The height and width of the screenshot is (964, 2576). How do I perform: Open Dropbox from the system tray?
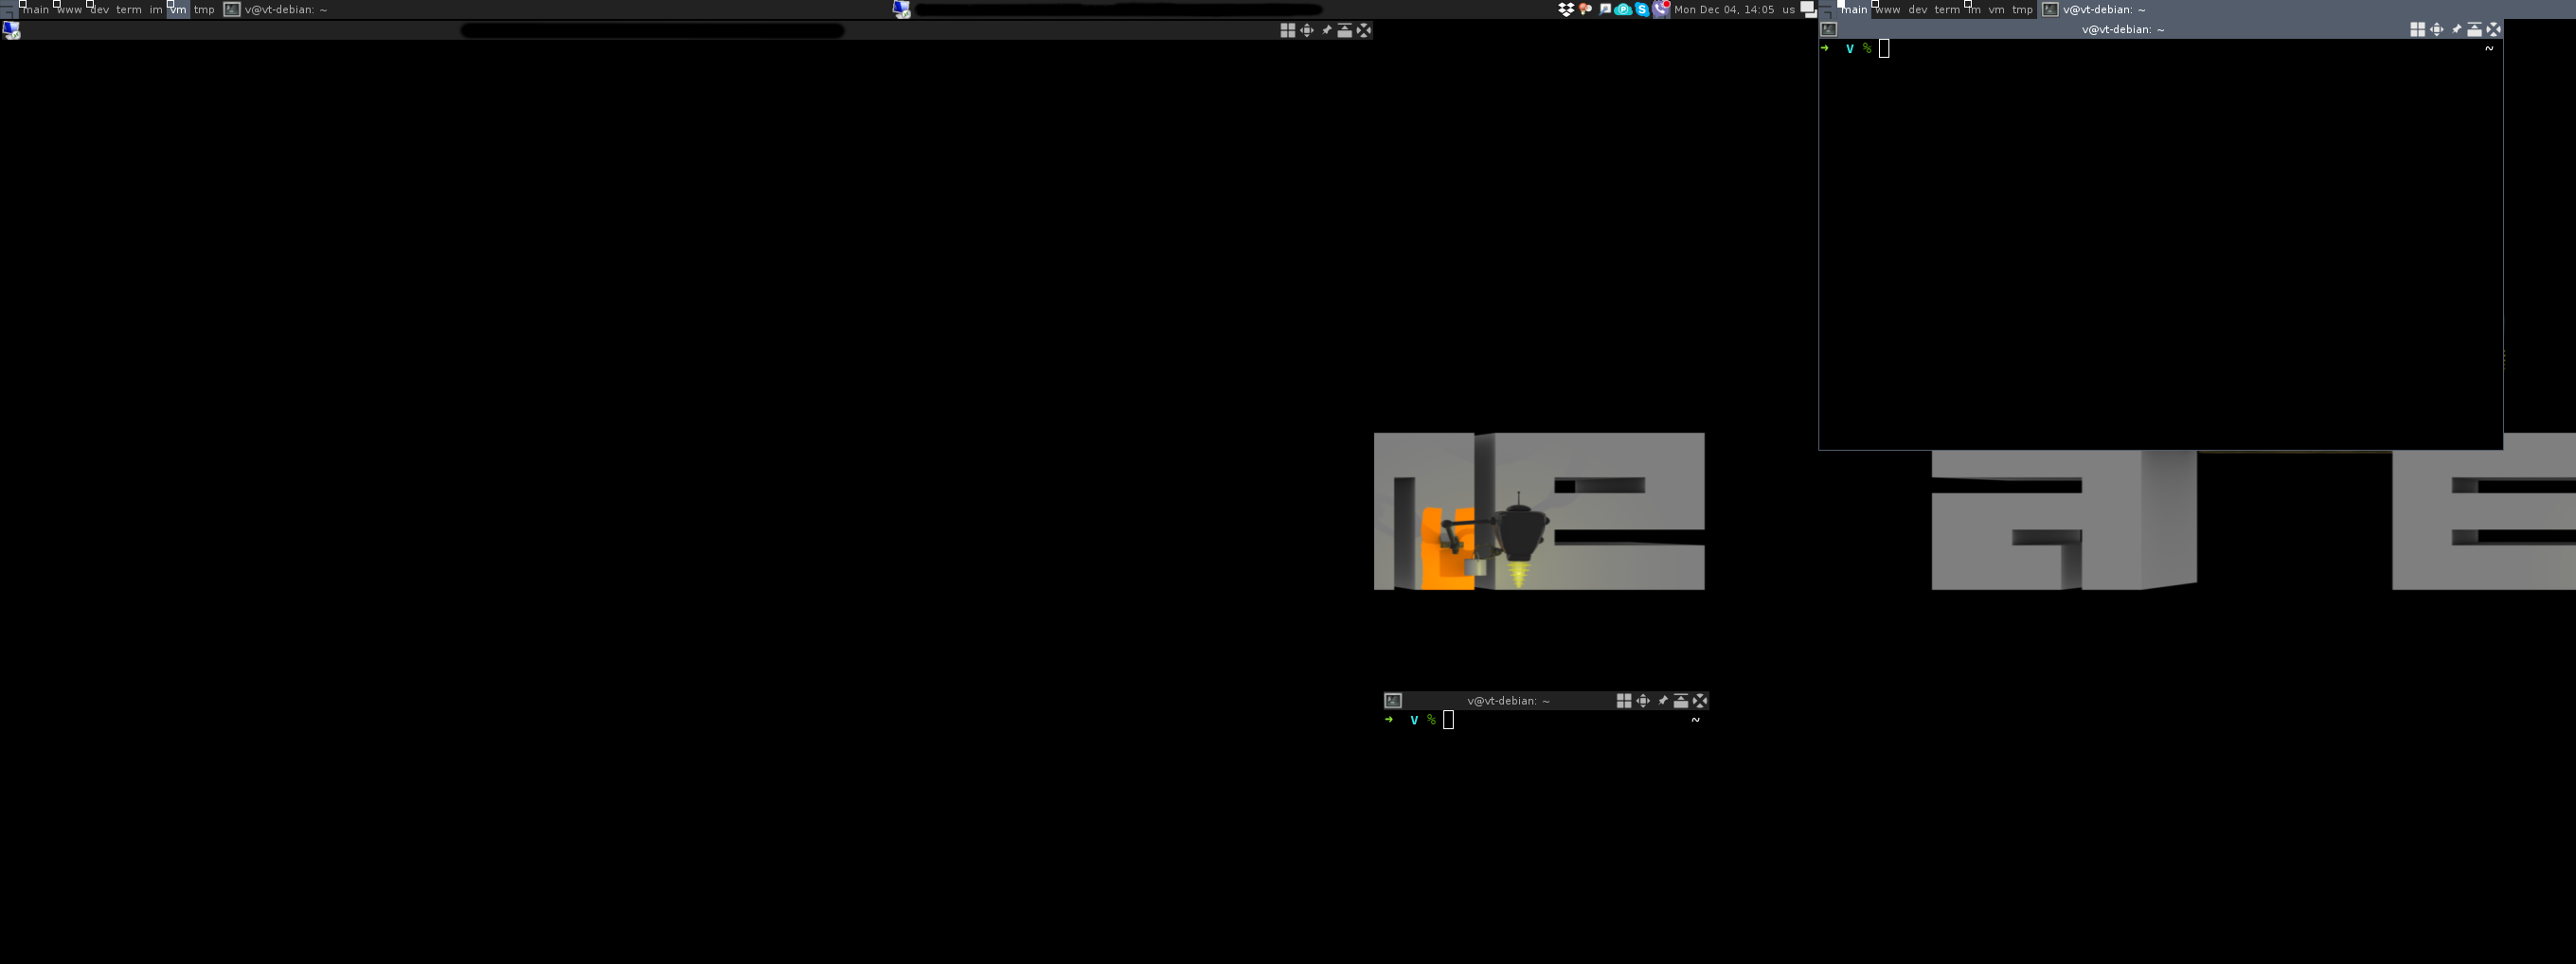pyautogui.click(x=1567, y=9)
